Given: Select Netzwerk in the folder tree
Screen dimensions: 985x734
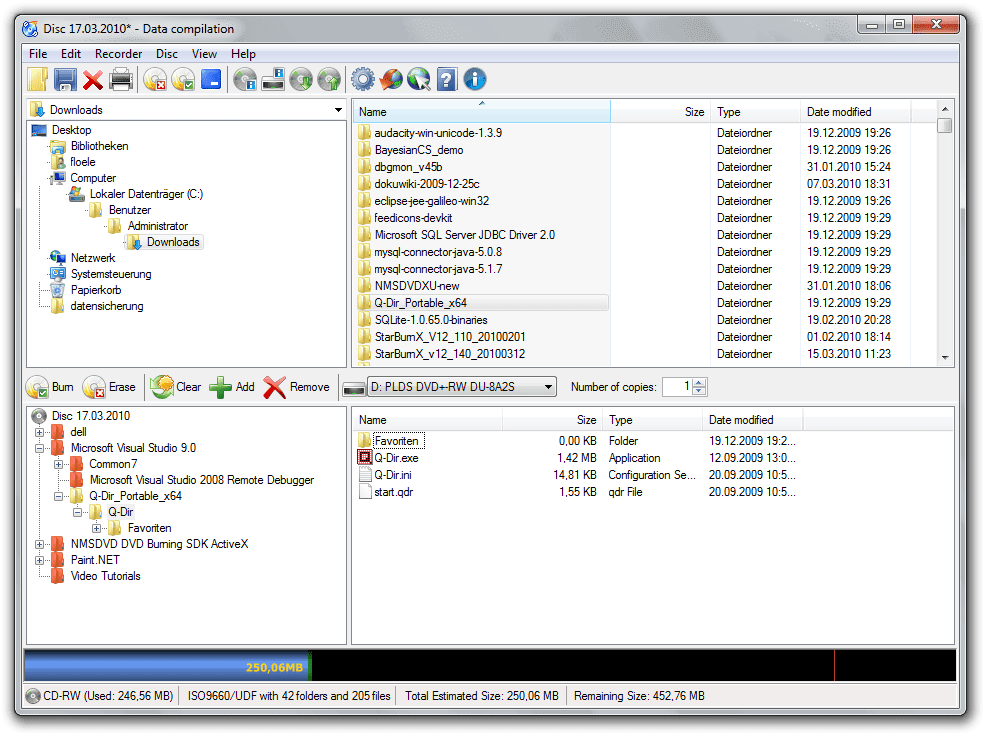Looking at the screenshot, I should 93,258.
